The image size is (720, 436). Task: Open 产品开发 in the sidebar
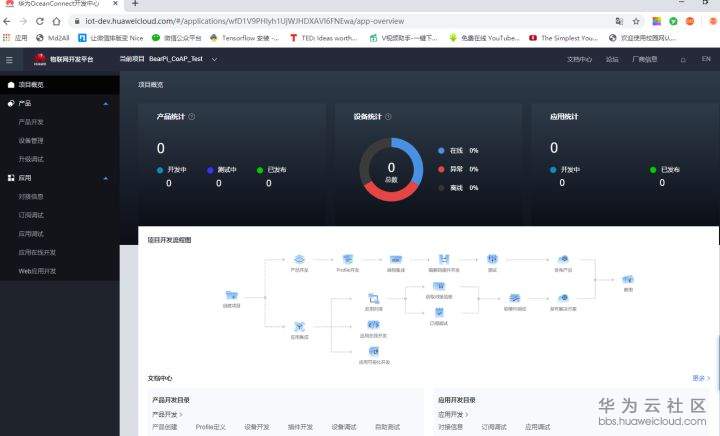(x=31, y=122)
